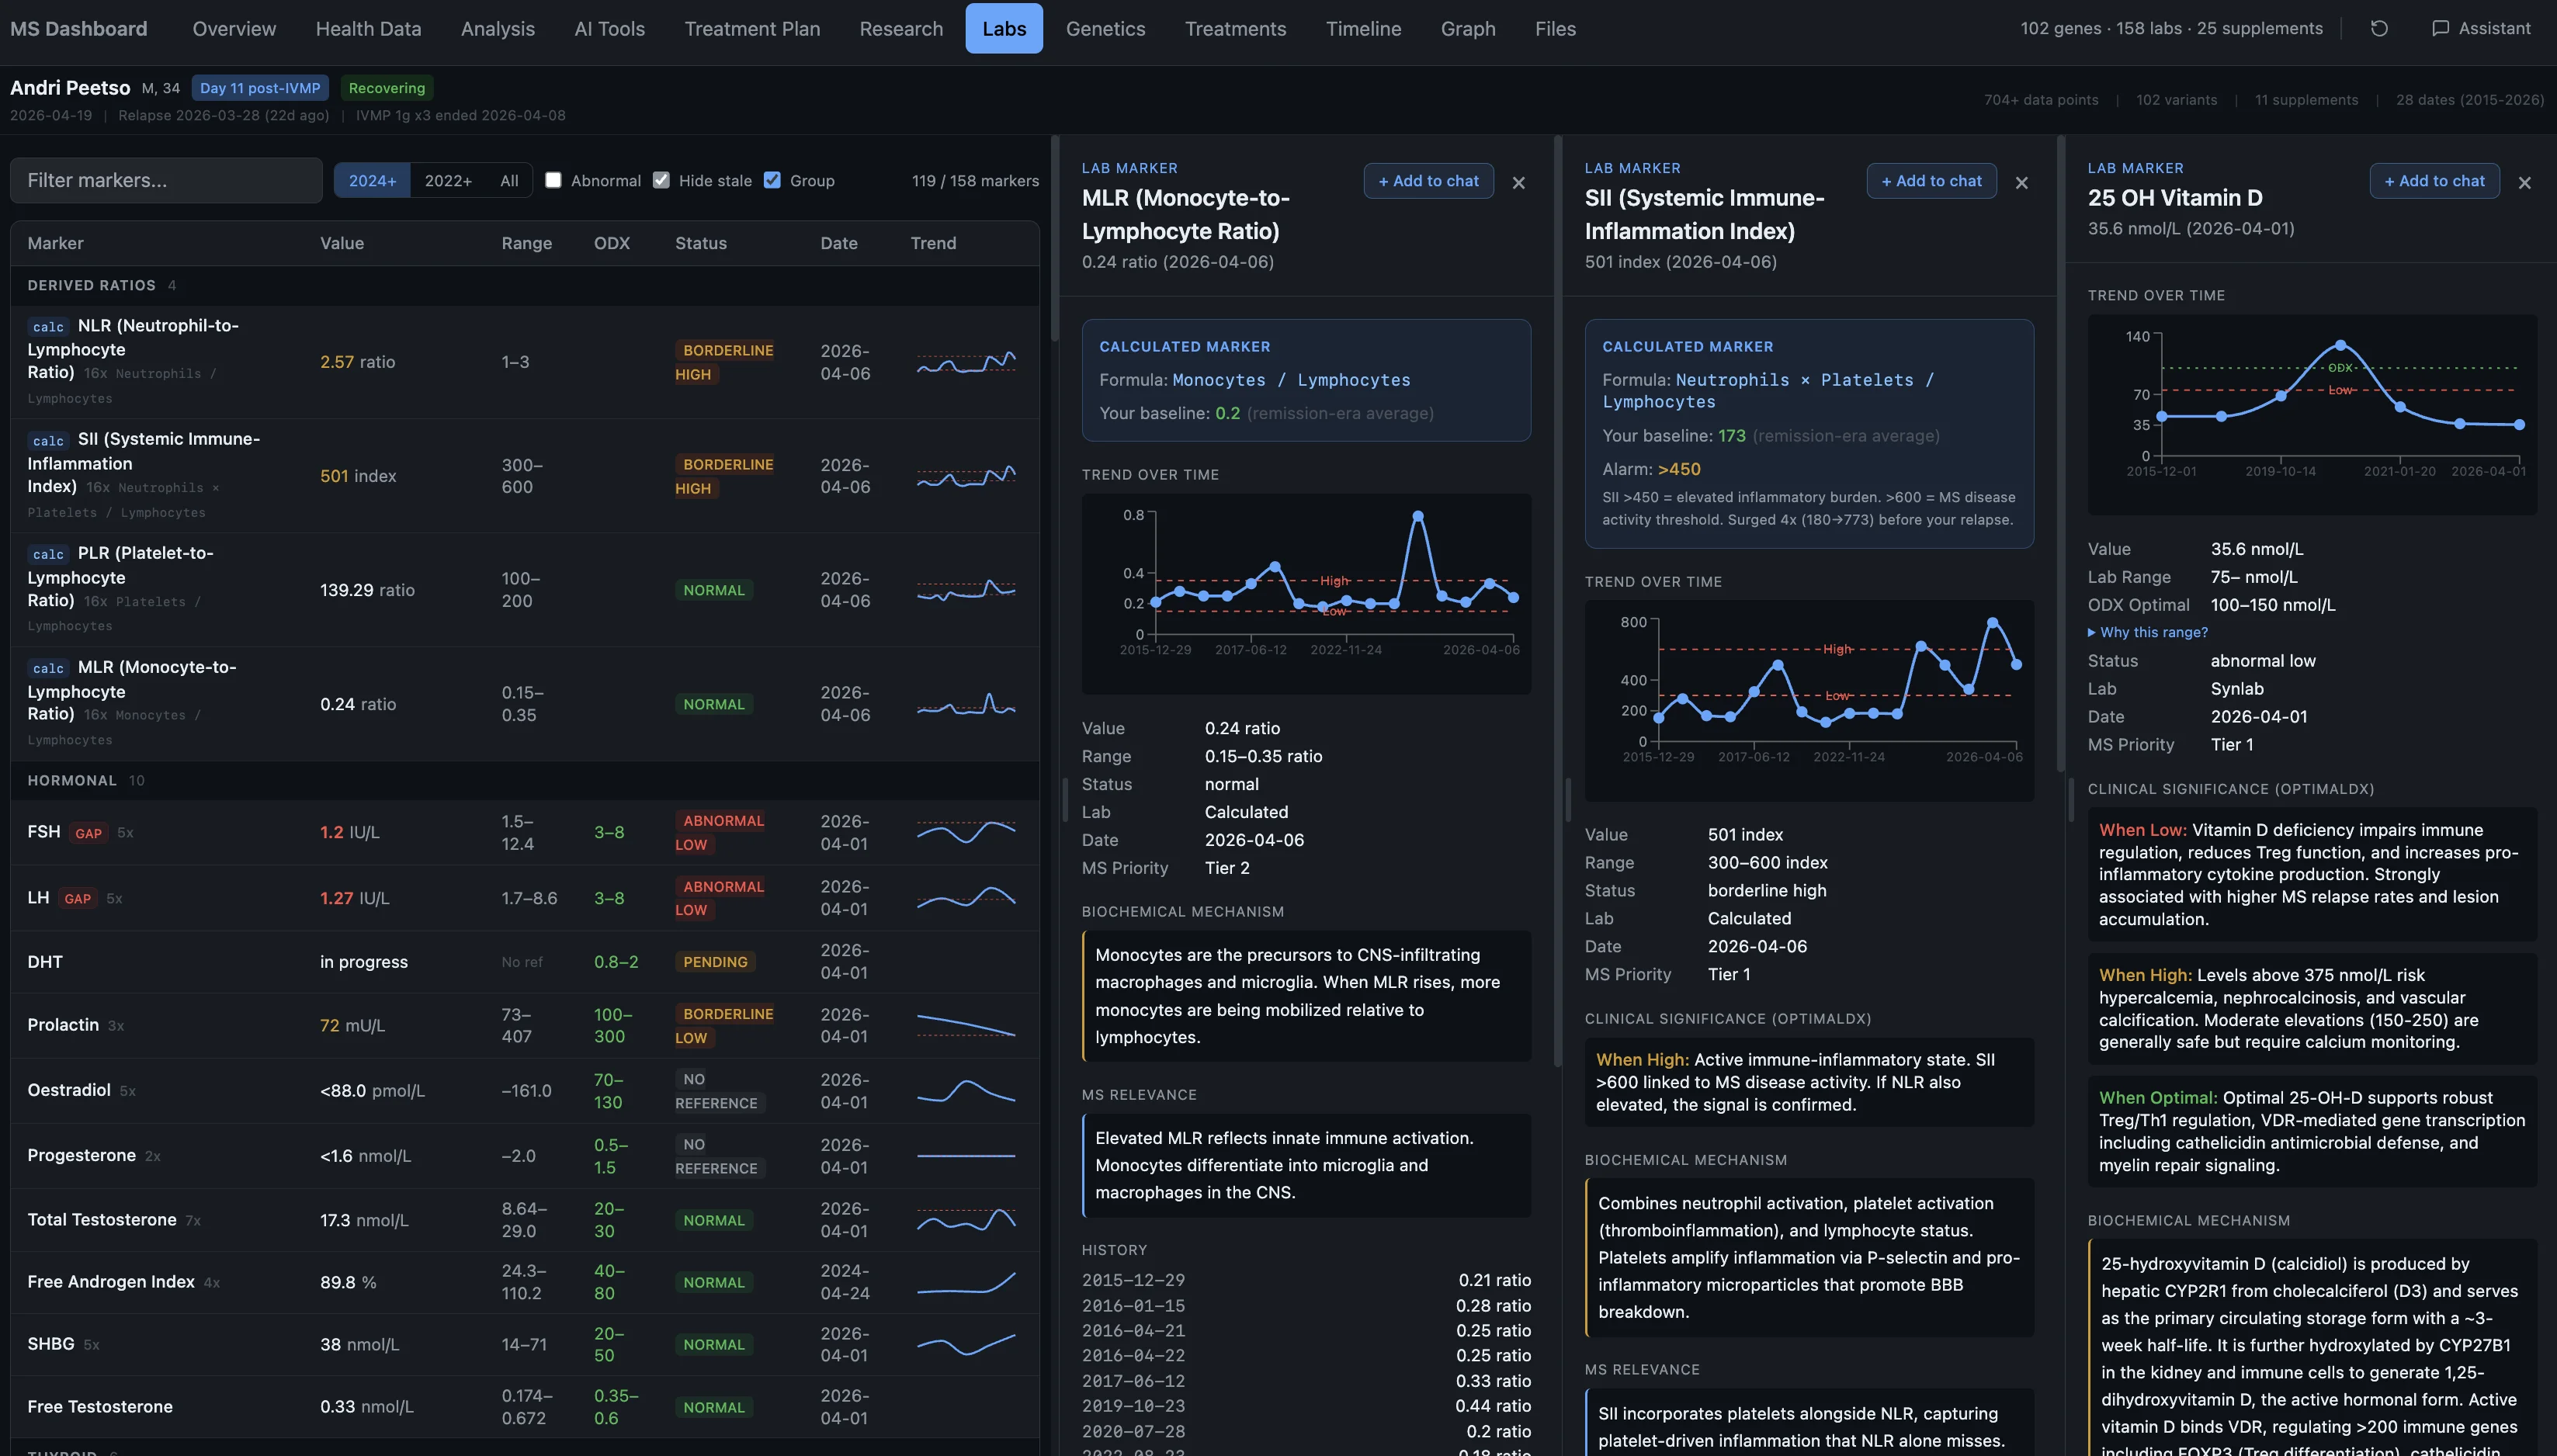2557x1456 pixels.
Task: Click the calc badge on PLR row
Action: [48, 554]
